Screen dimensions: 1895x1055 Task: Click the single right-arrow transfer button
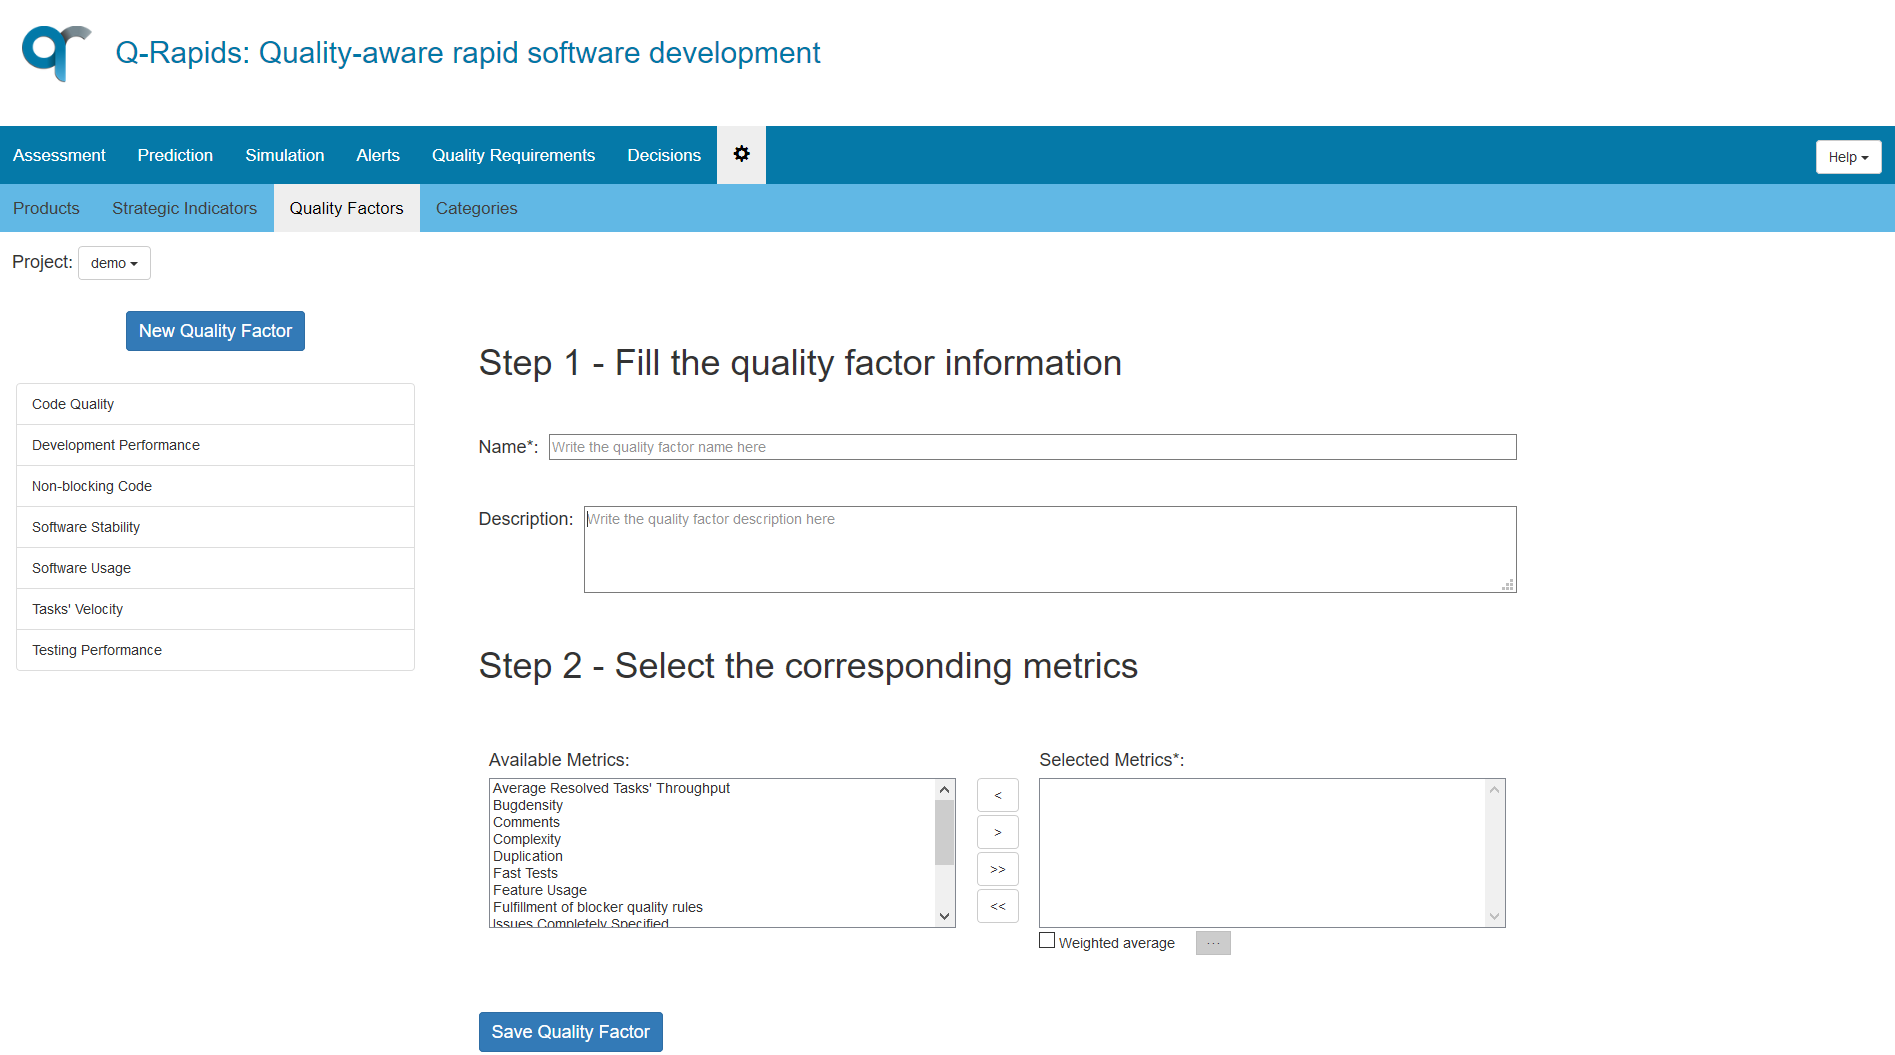pos(997,831)
